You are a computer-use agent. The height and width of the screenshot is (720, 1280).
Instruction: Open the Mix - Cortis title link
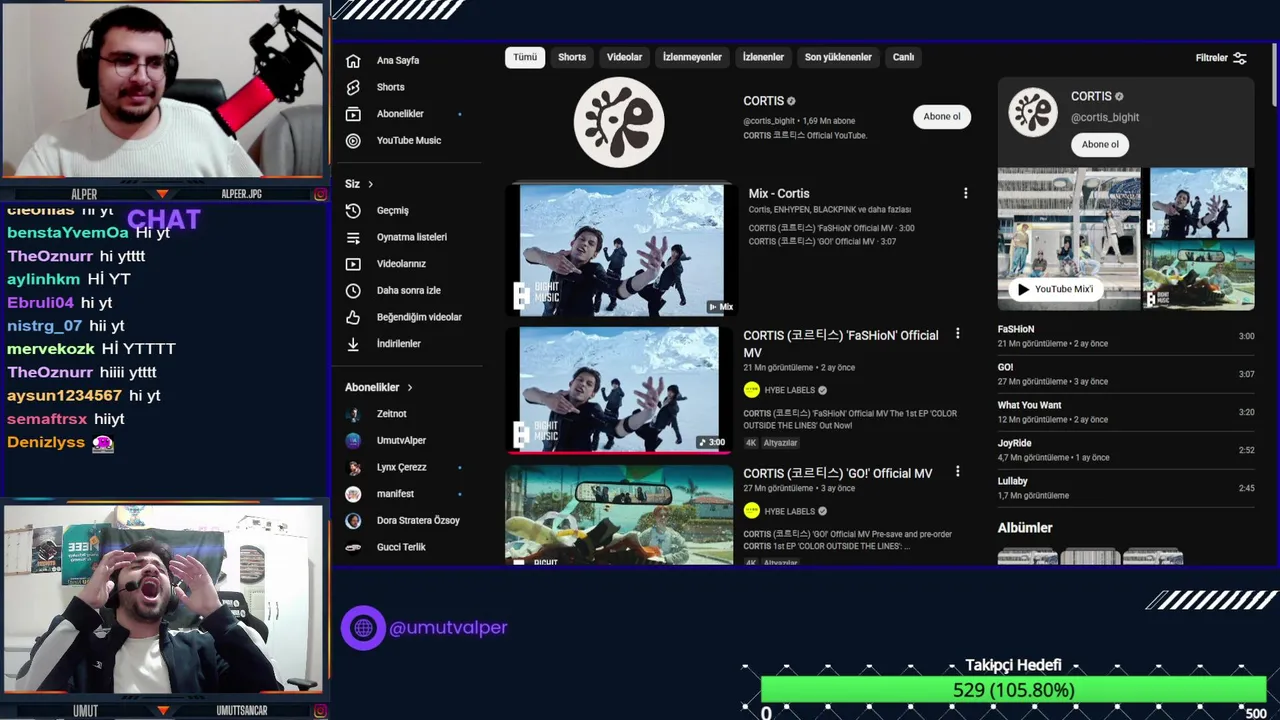779,194
